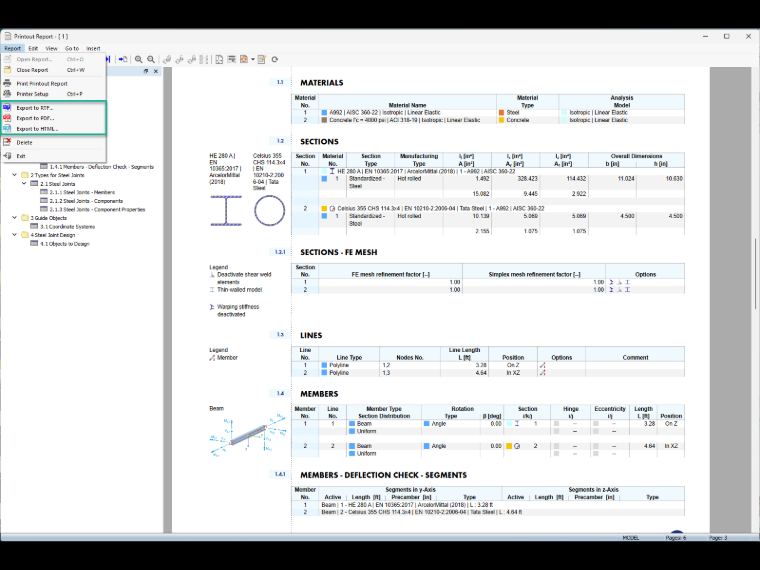Image resolution: width=760 pixels, height=570 pixels.
Task: Click the Printer Setup icon
Action: click(7, 94)
